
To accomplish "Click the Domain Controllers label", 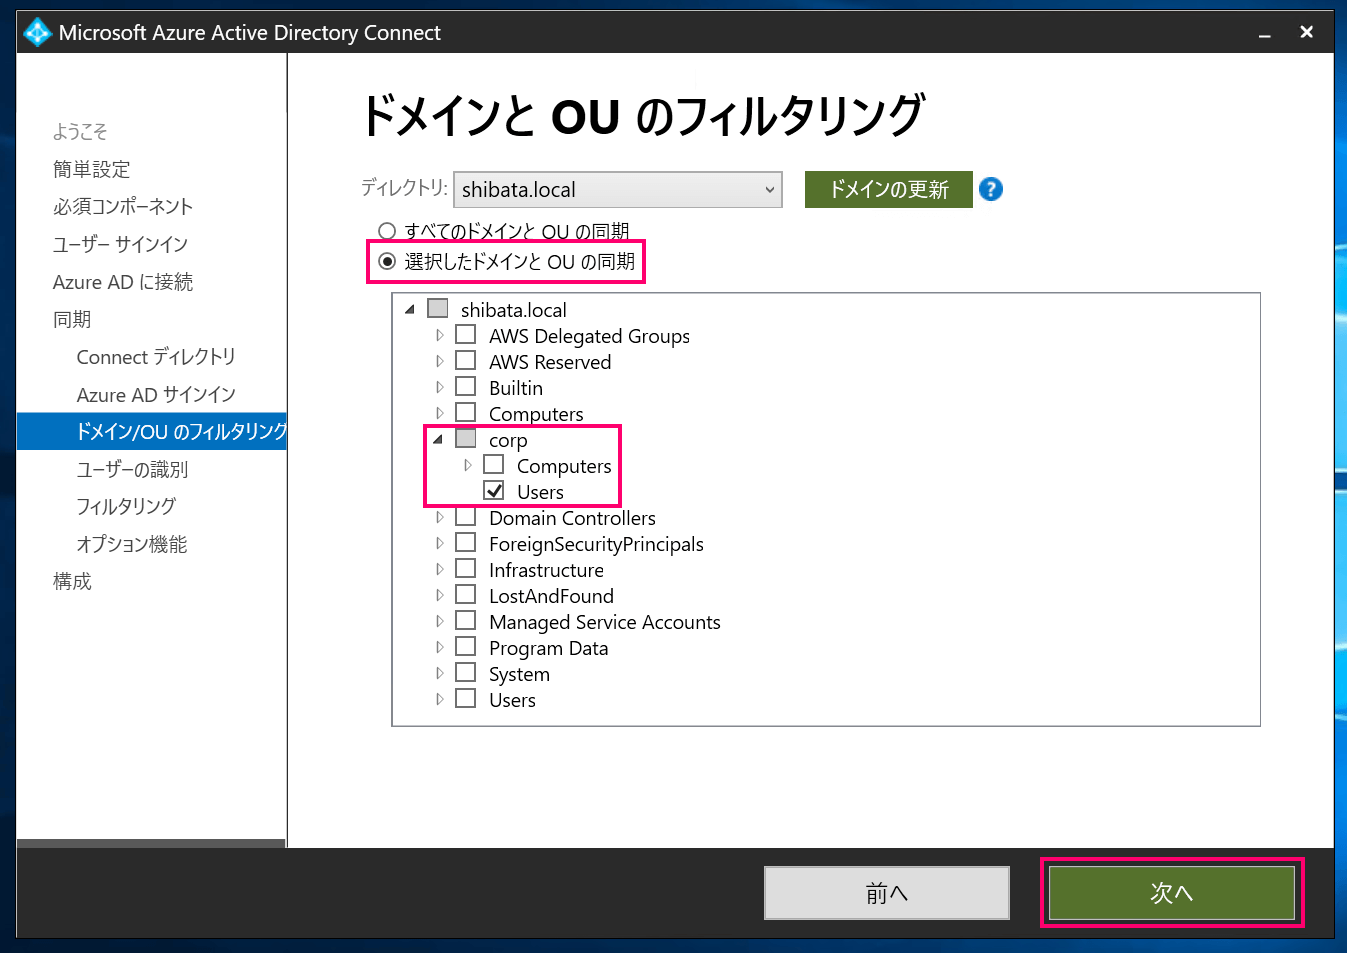I will (x=572, y=518).
